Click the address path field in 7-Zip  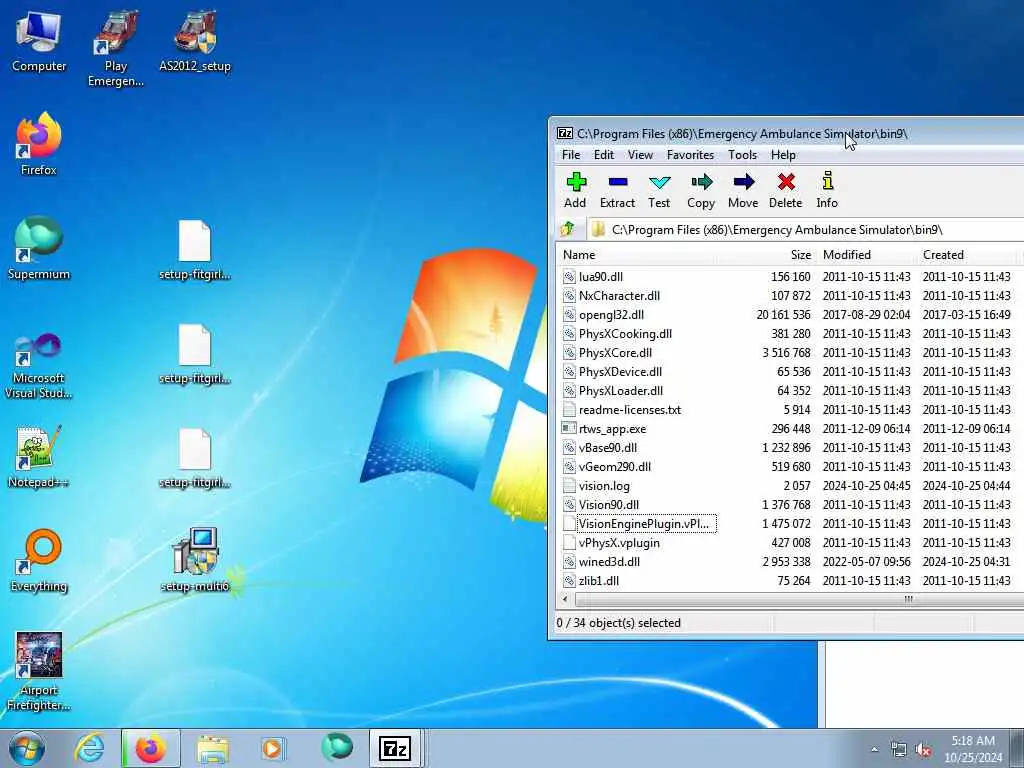pos(803,230)
